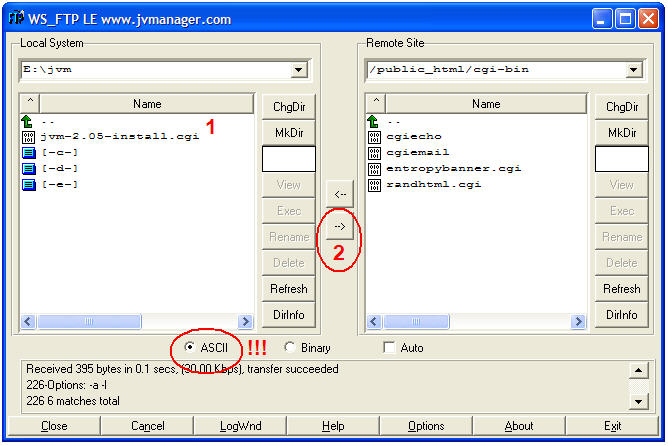Click the upload arrow button (-->)
Image resolution: width=668 pixels, height=446 pixels.
tap(340, 226)
